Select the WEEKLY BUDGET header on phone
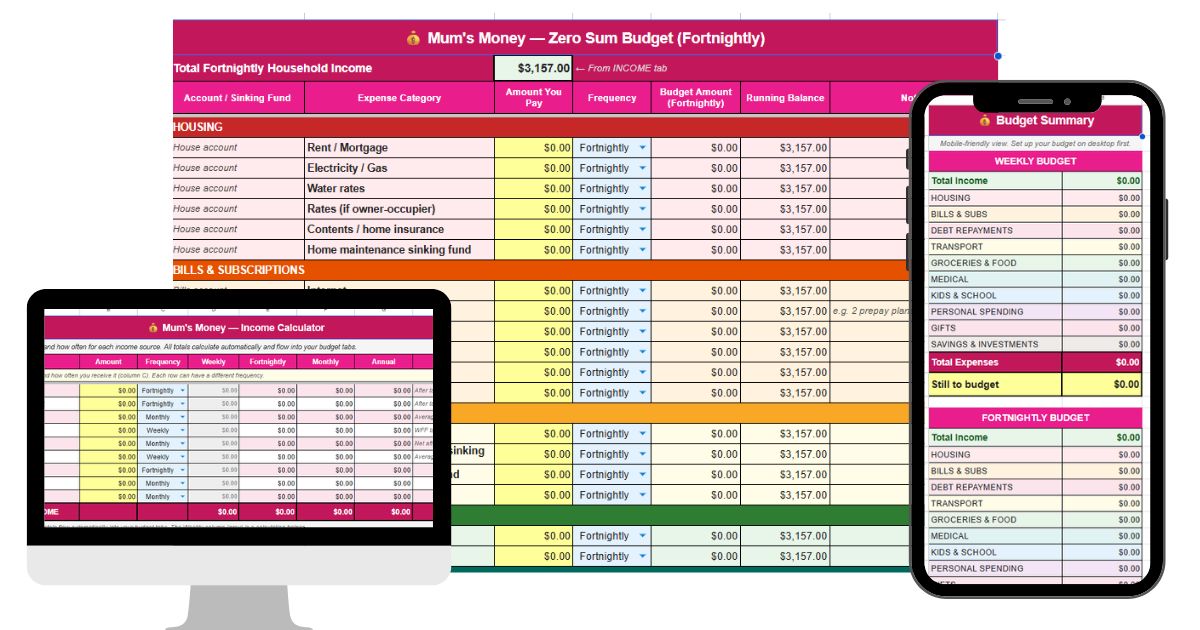1200x630 pixels. (1035, 161)
